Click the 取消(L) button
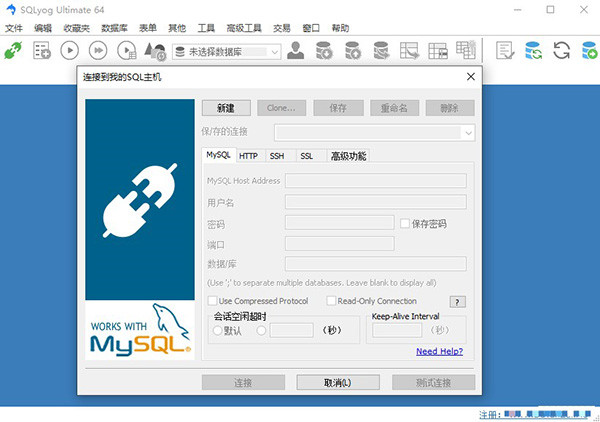Viewport: 600px width, 422px height. (x=338, y=382)
